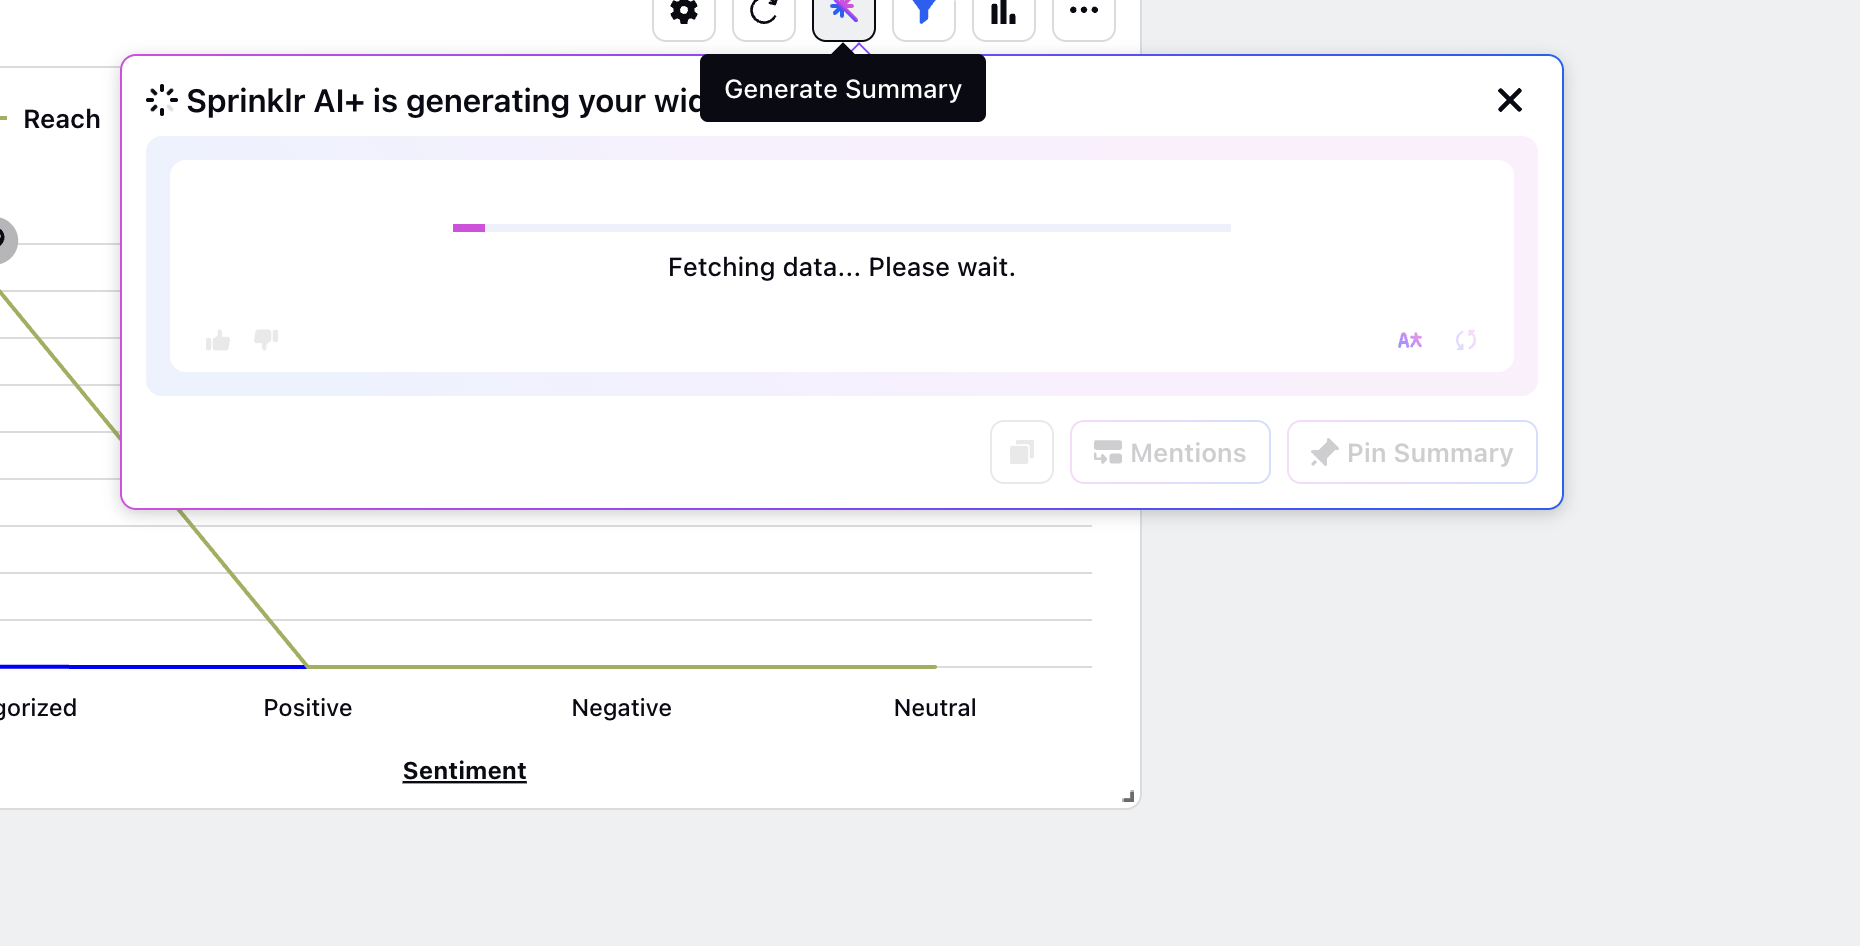1860x946 pixels.
Task: Click the Neutral axis label
Action: tap(935, 708)
